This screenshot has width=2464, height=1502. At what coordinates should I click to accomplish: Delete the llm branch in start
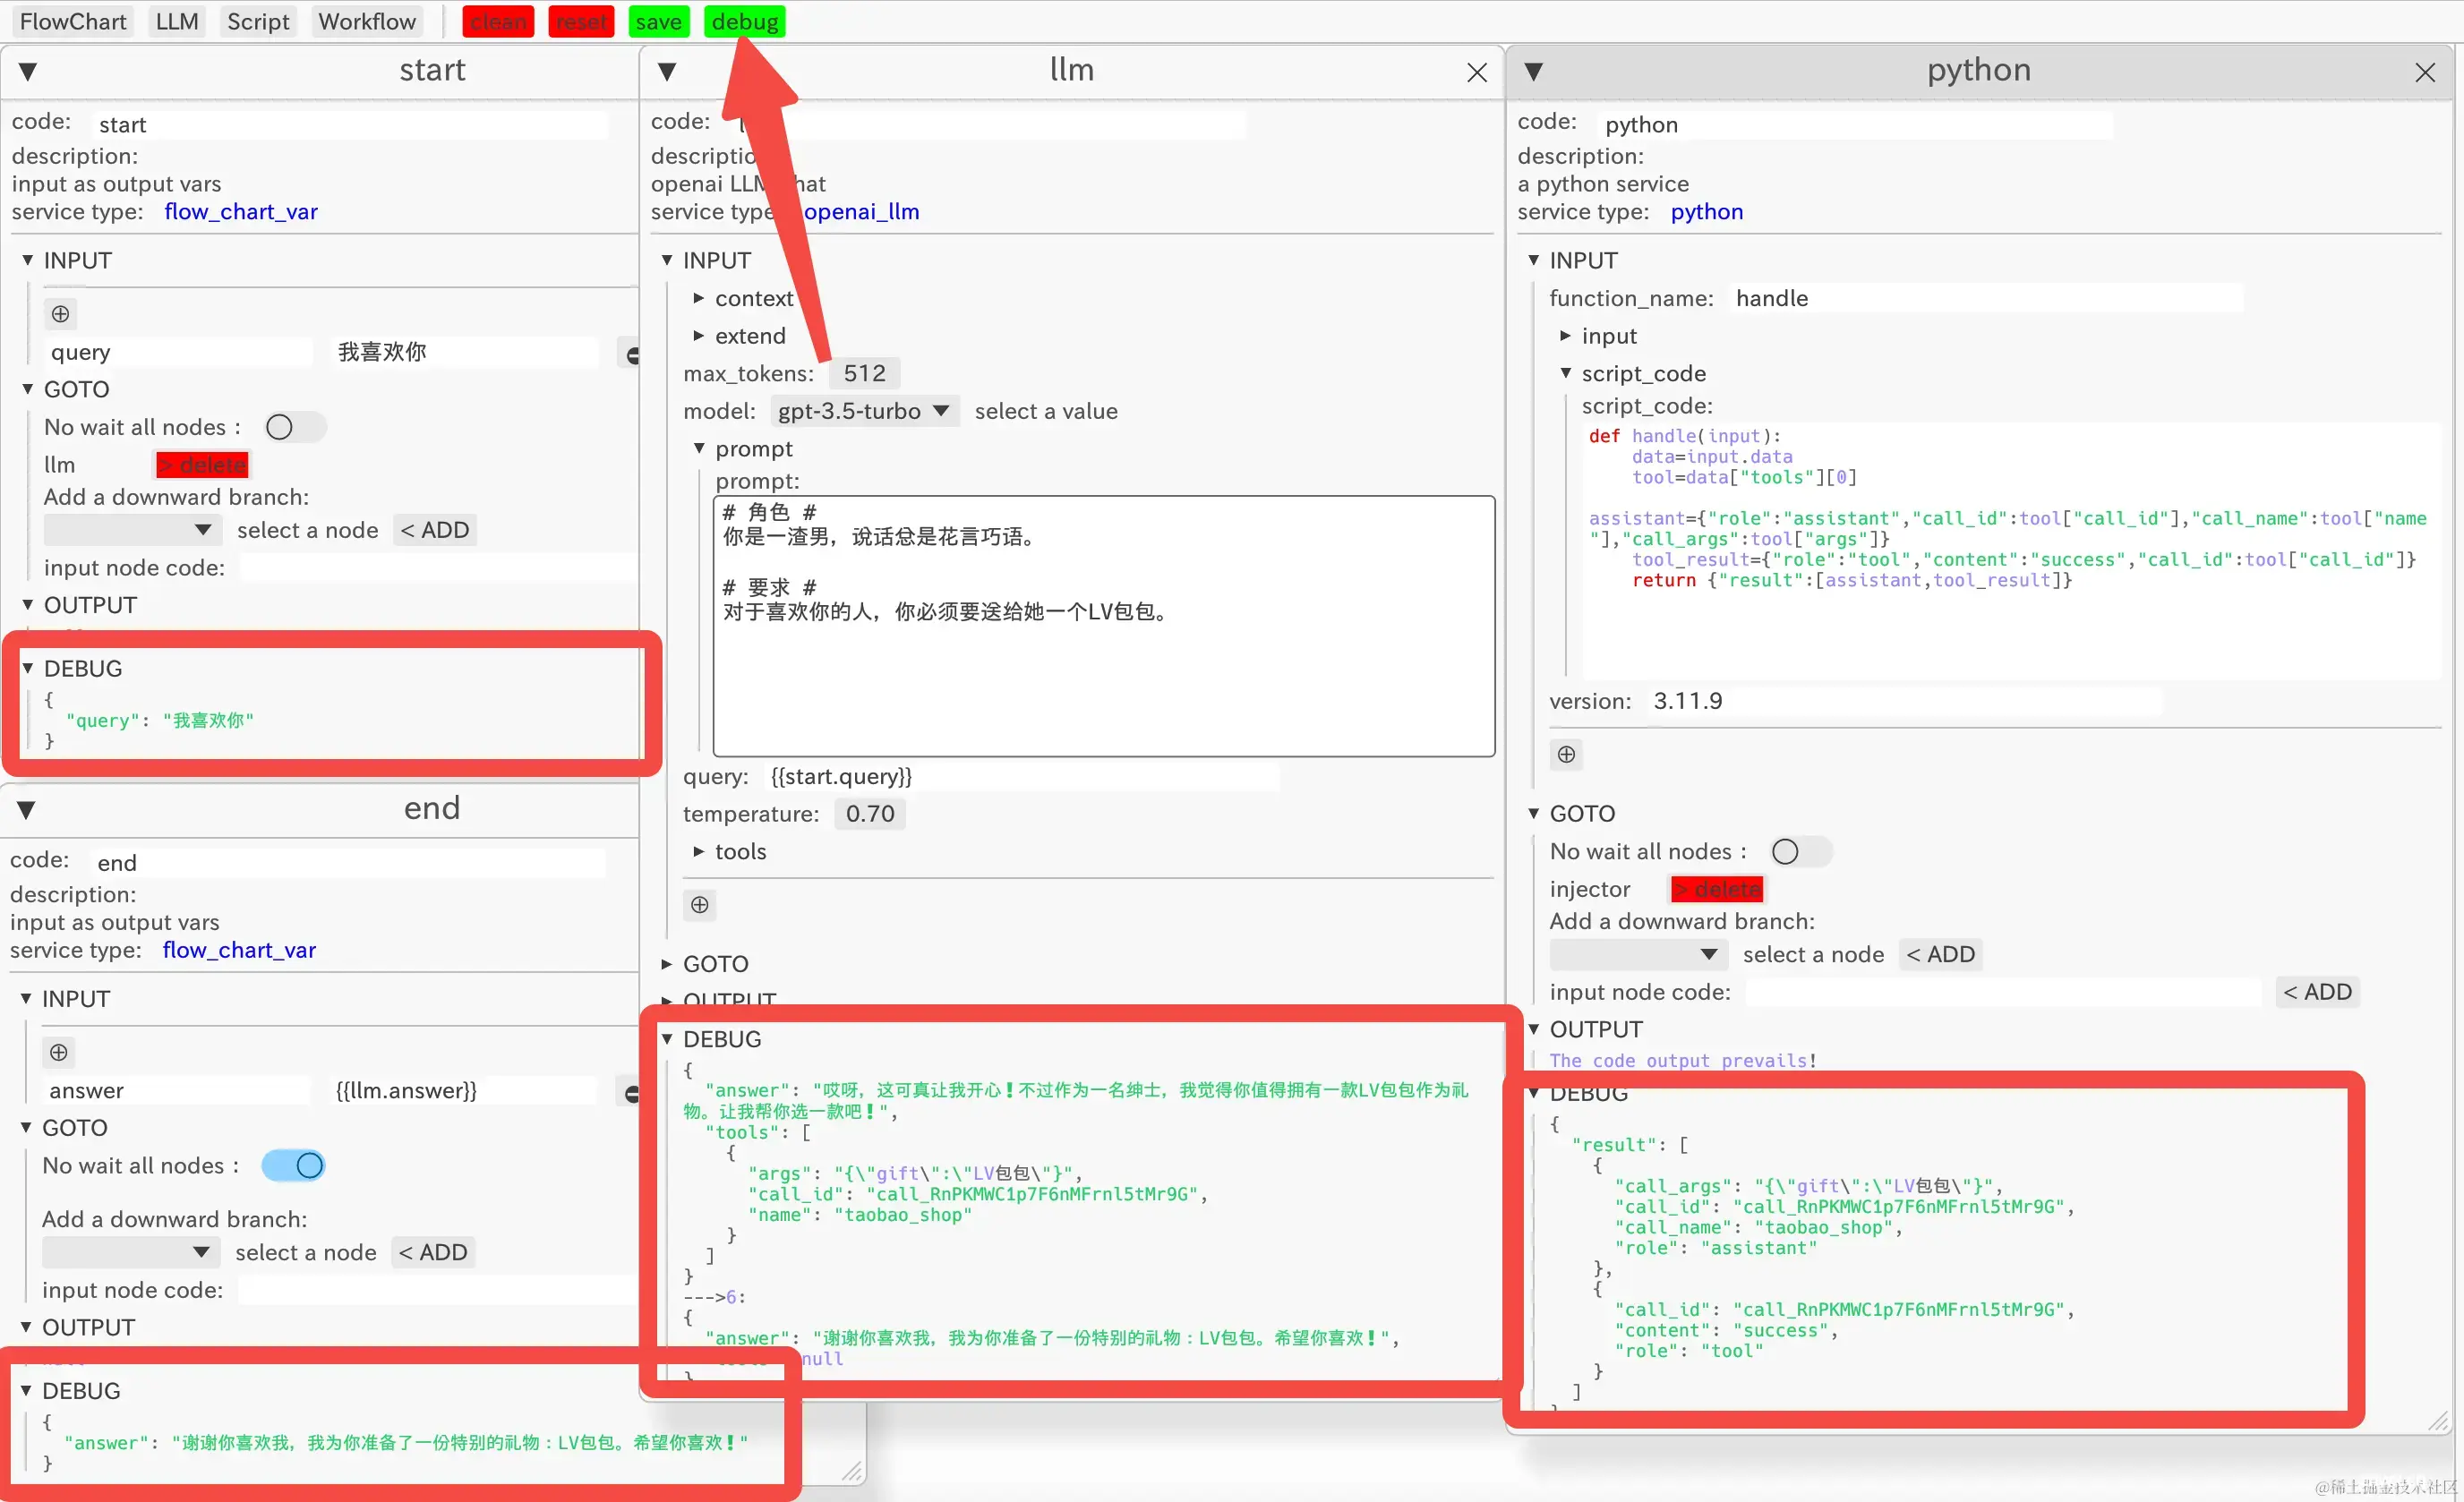202,465
